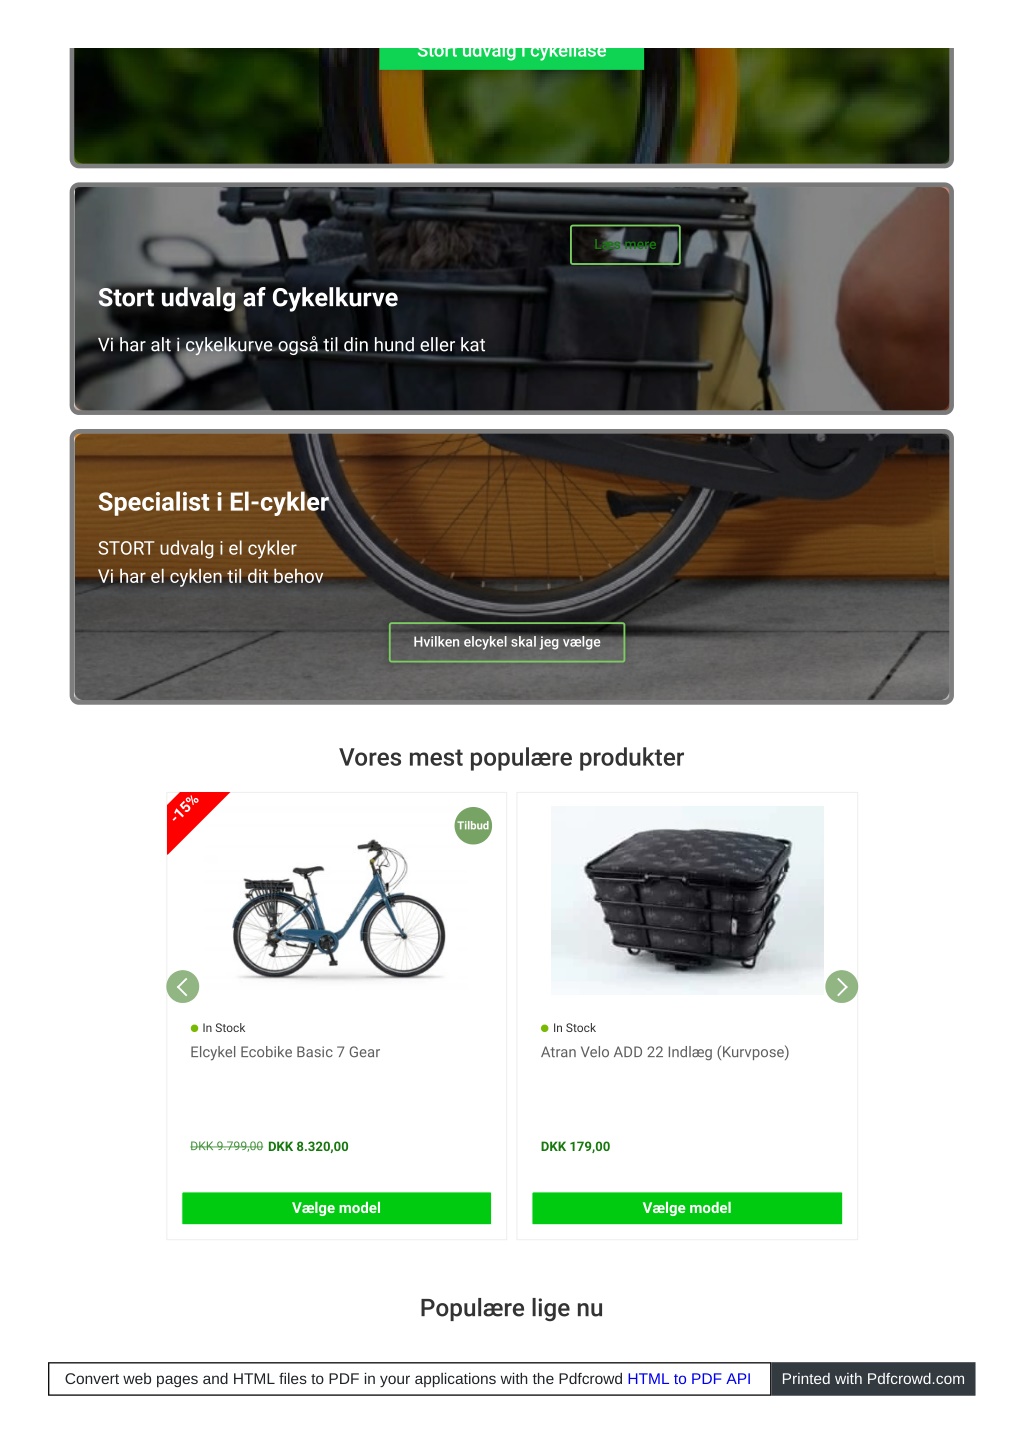Image resolution: width=1024 pixels, height=1446 pixels.
Task: Open the Elcykel Ecobike Basic 7 Gear title
Action: click(285, 1052)
